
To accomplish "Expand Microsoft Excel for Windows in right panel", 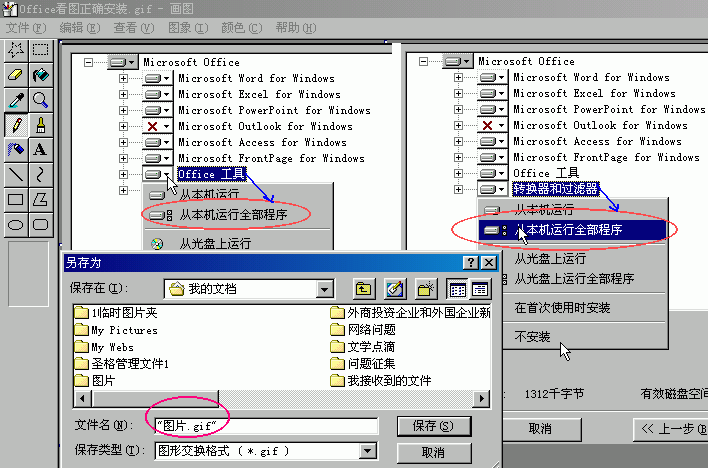I will coord(458,94).
